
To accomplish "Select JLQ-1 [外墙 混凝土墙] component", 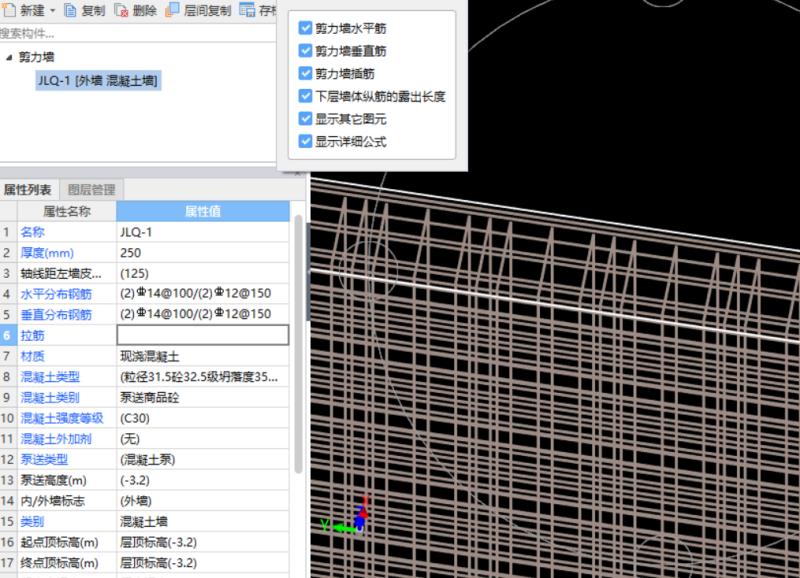I will [x=98, y=81].
